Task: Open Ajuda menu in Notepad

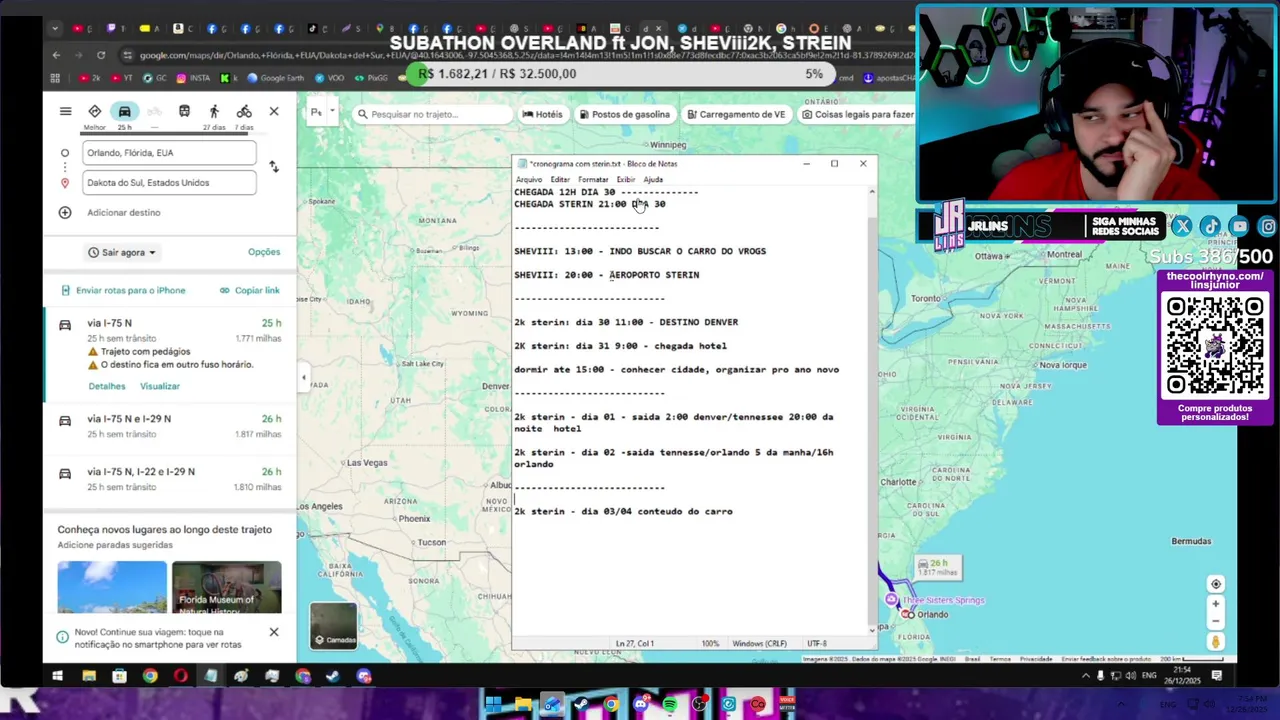Action: [x=653, y=179]
